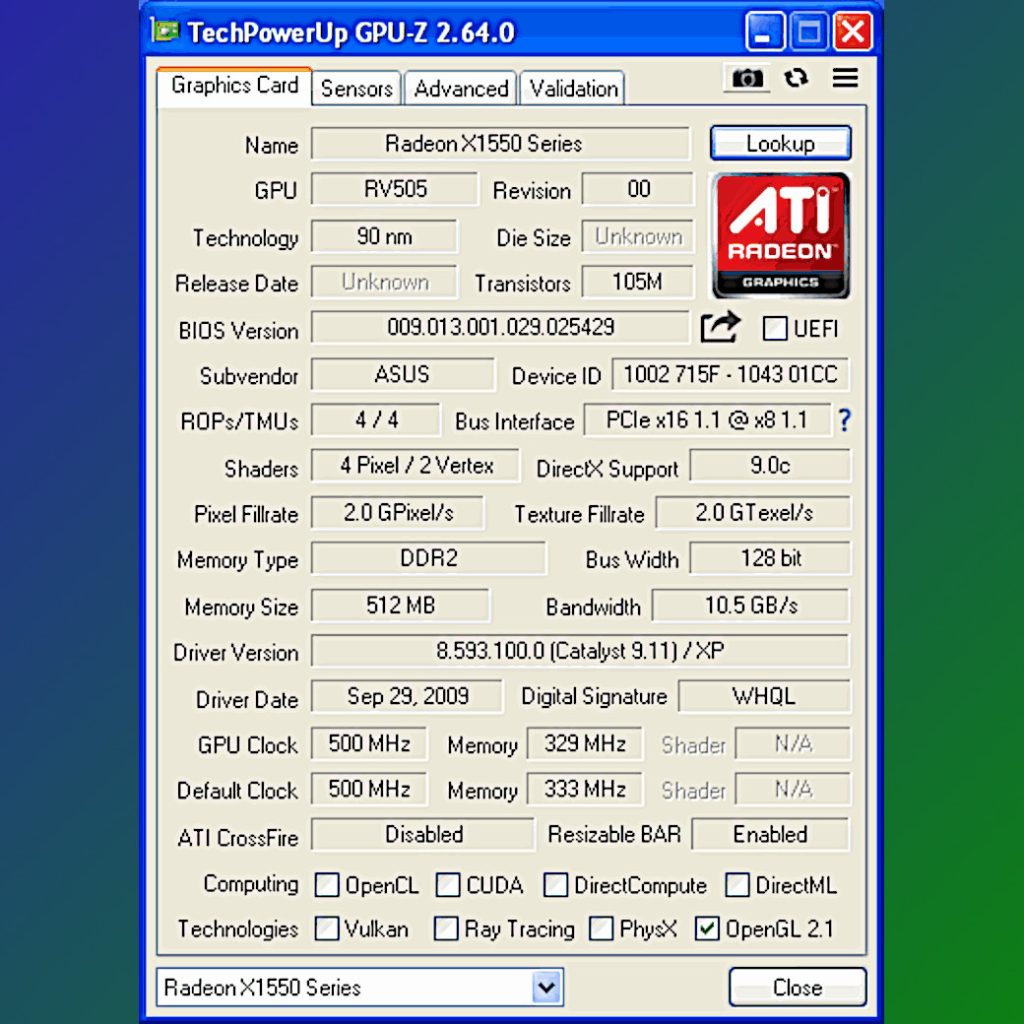Viewport: 1024px width, 1024px height.
Task: Toggle the OpenGL 2.1 checkbox
Action: point(707,929)
